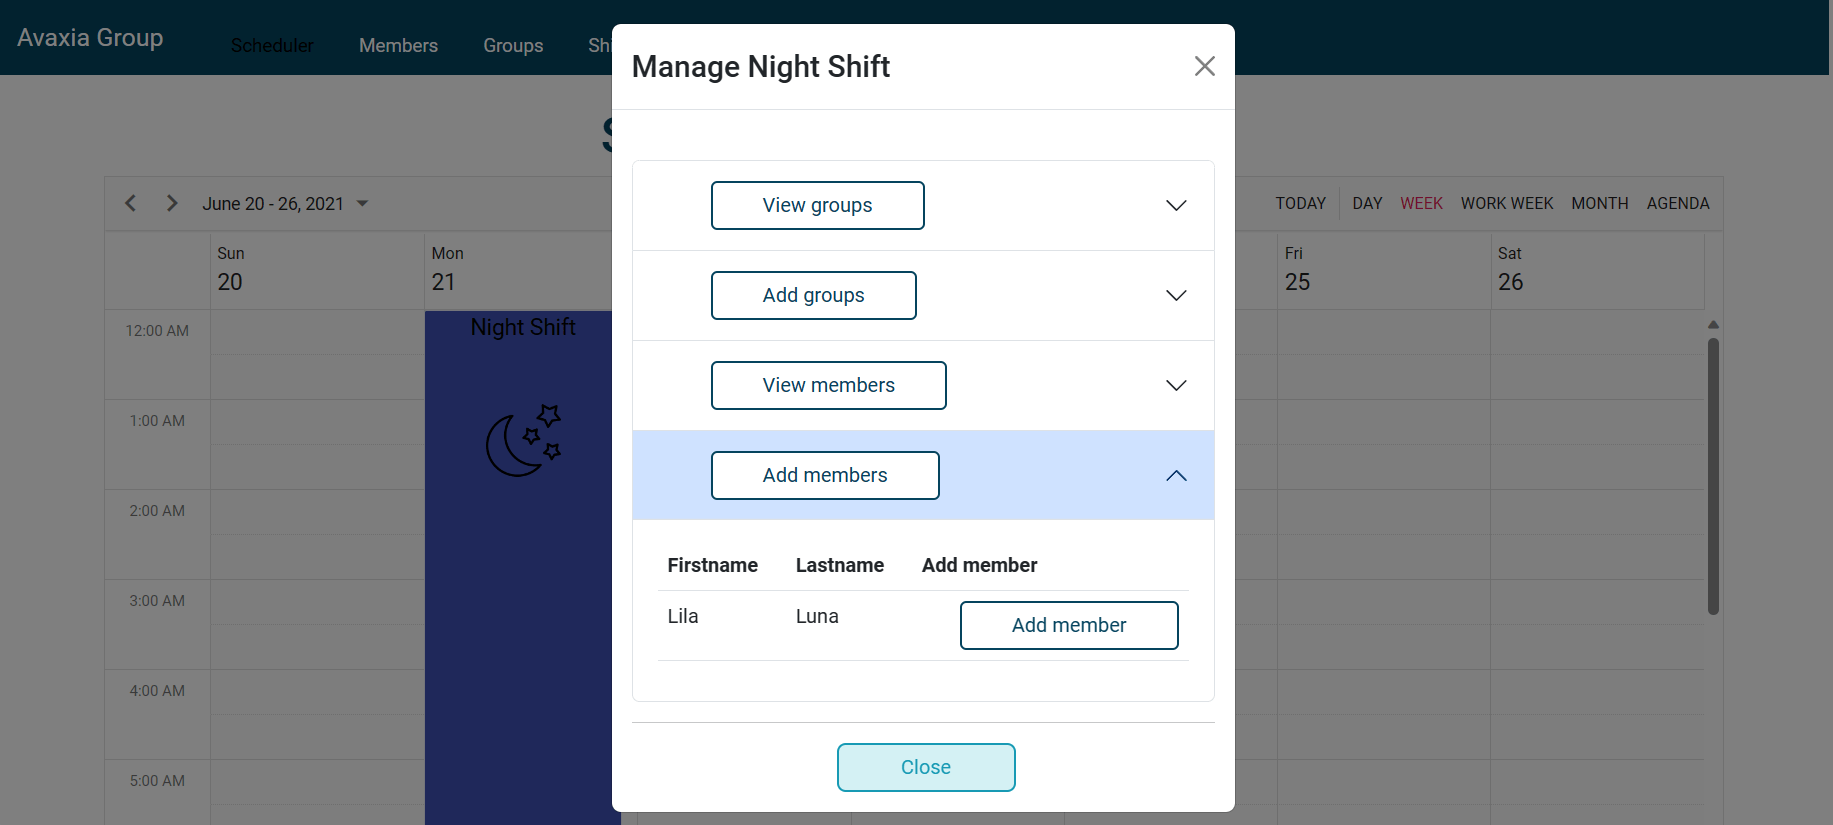The height and width of the screenshot is (825, 1833).
Task: Close the Manage Night Shift dialog
Action: click(x=925, y=767)
